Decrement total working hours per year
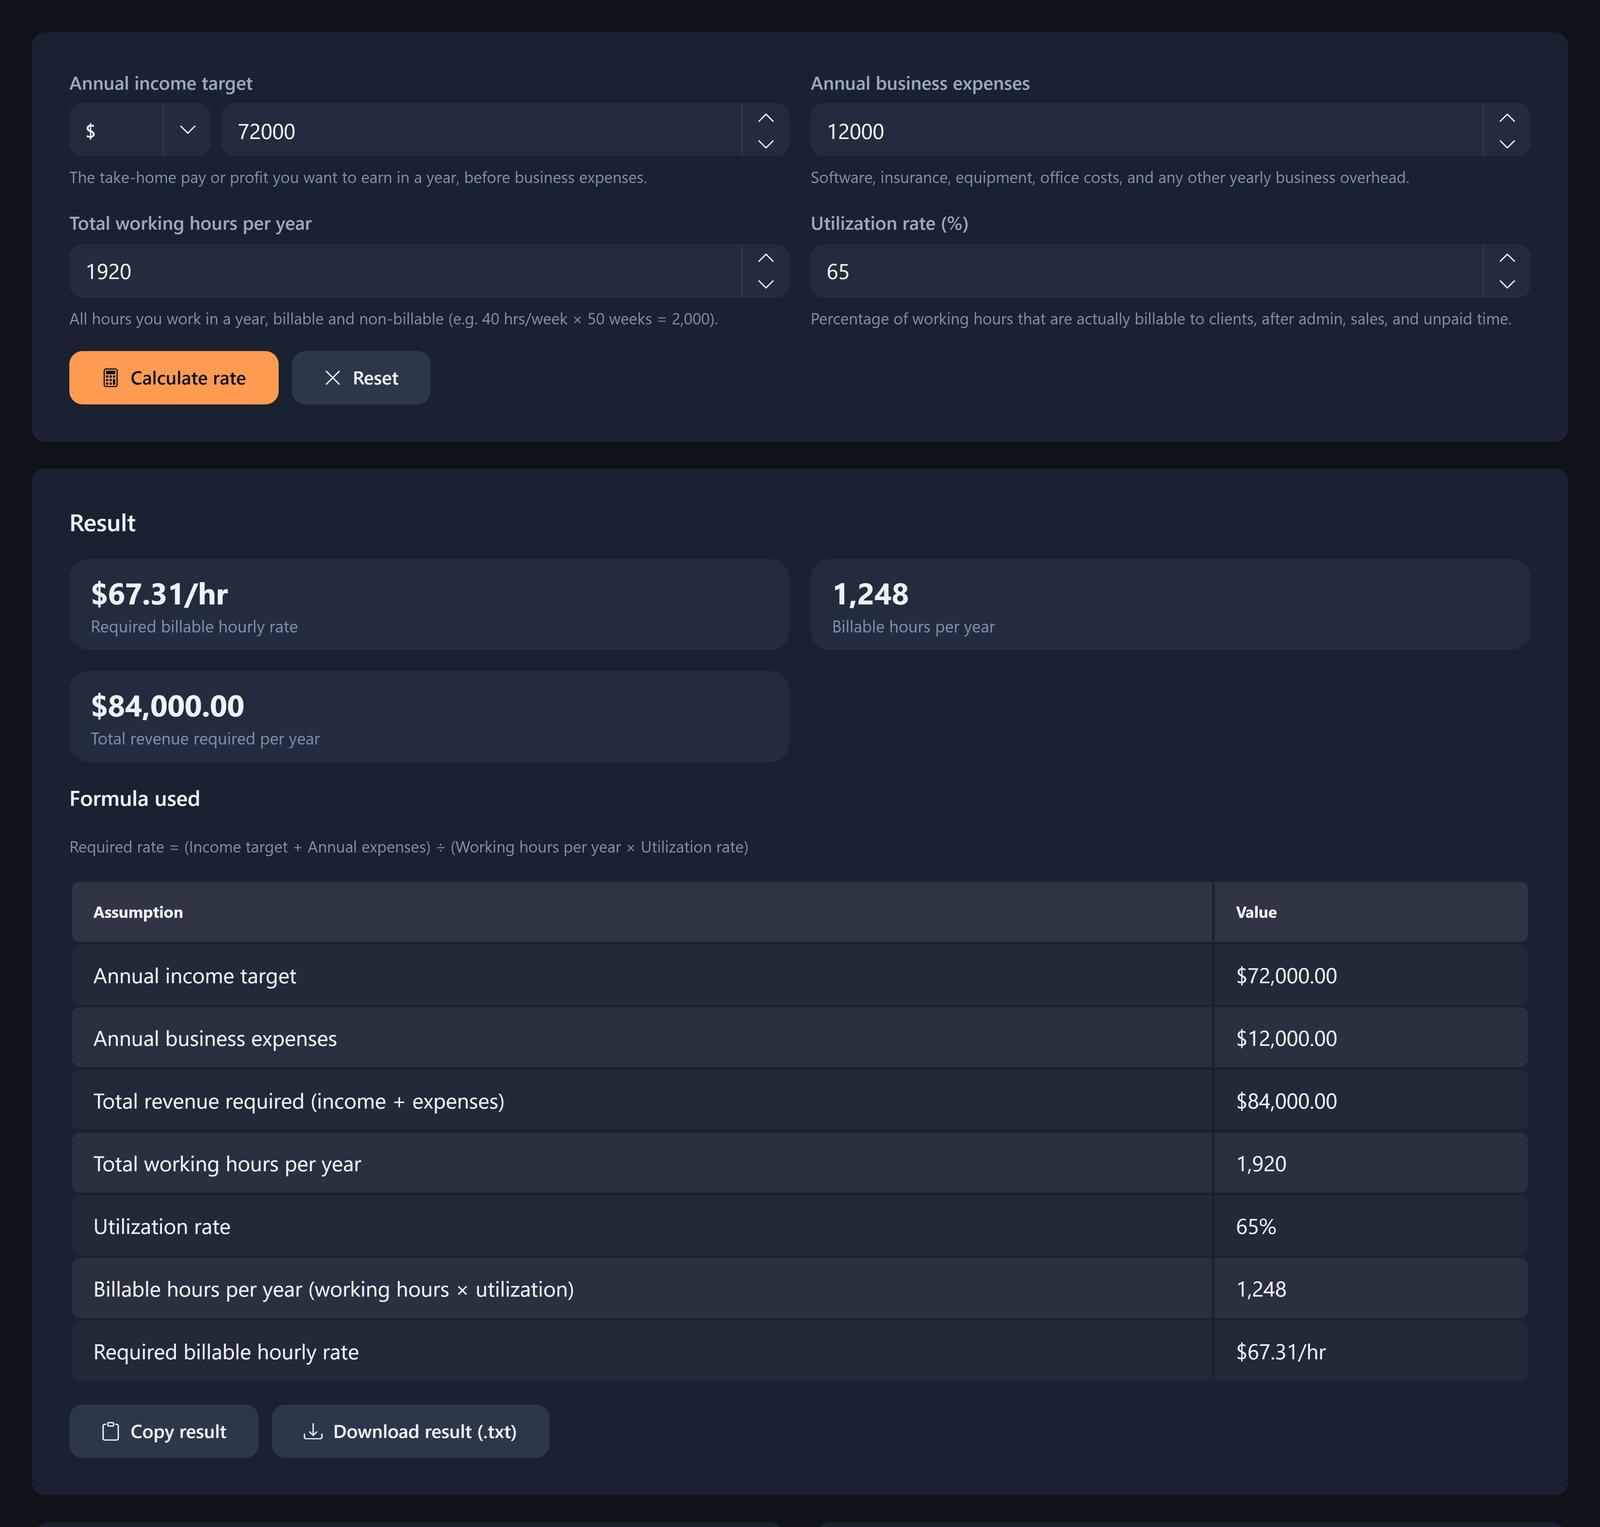The image size is (1600, 1527). click(x=766, y=284)
